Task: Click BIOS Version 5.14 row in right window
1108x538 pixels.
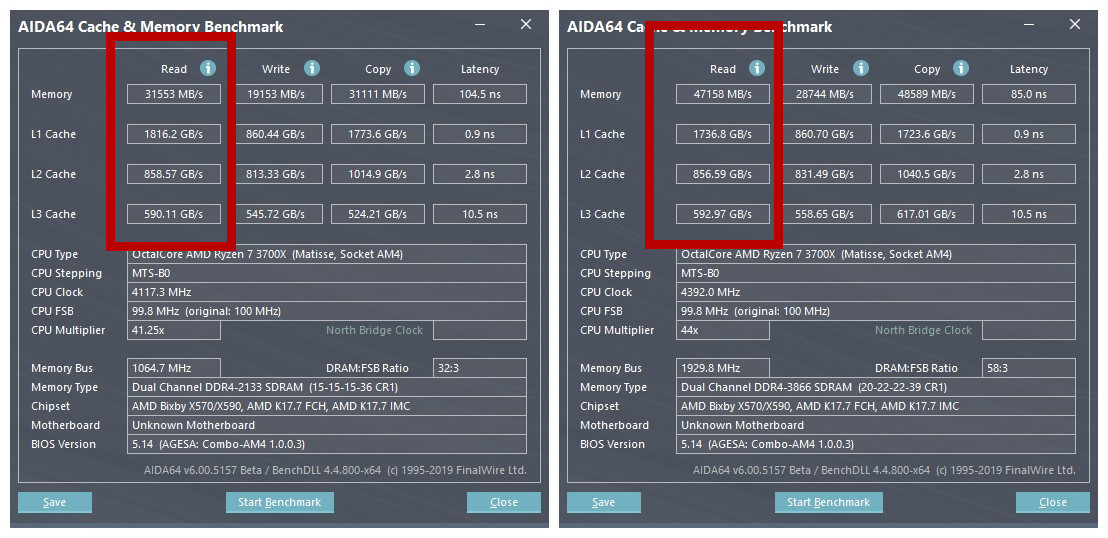Action: [876, 444]
